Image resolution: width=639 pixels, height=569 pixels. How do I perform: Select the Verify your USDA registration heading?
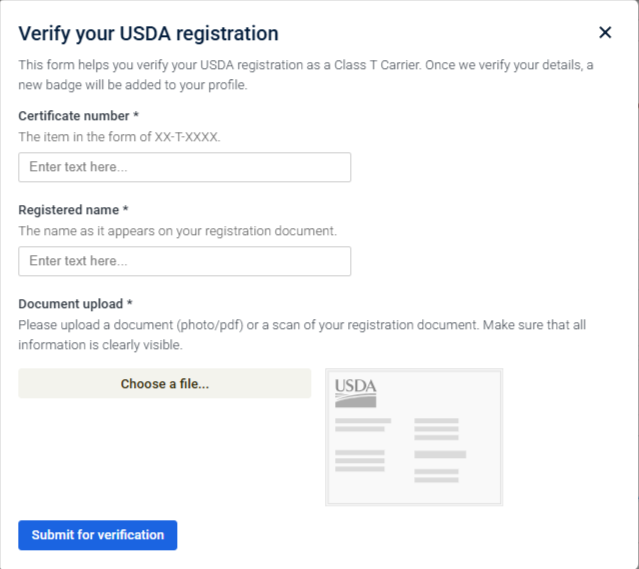(149, 34)
